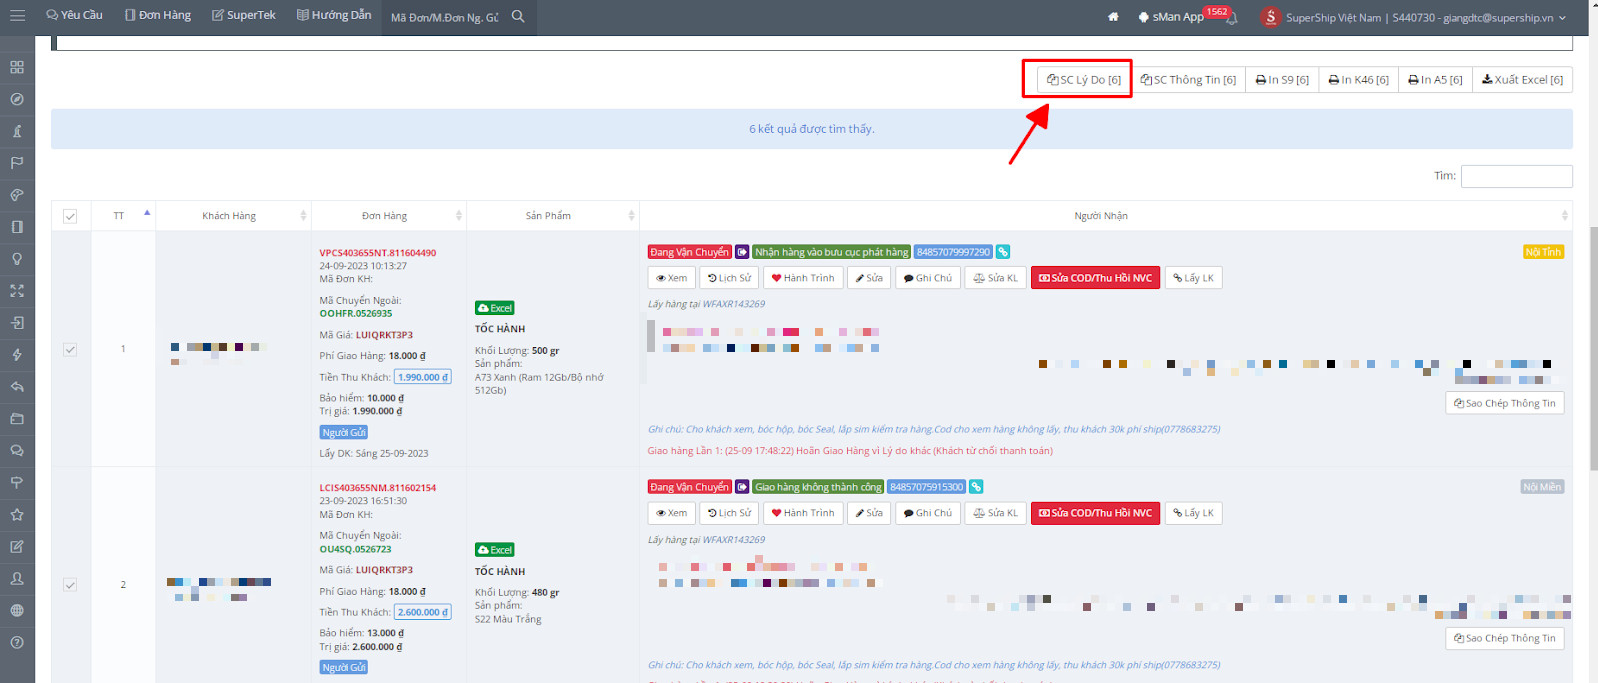Click the help question mark icon in sidebar
The image size is (1598, 683).
click(x=17, y=643)
